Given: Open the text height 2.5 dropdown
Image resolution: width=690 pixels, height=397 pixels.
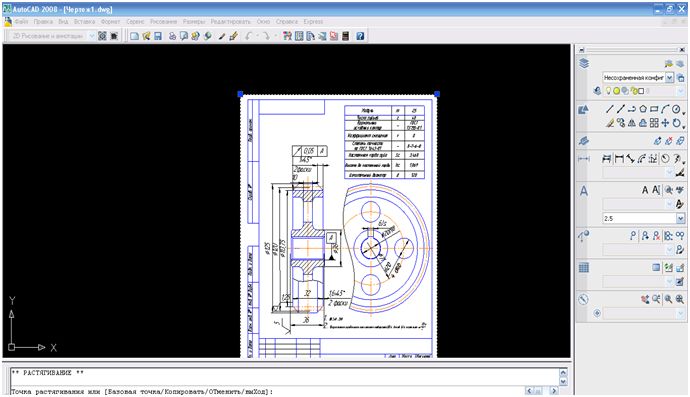Looking at the screenshot, I should point(681,218).
